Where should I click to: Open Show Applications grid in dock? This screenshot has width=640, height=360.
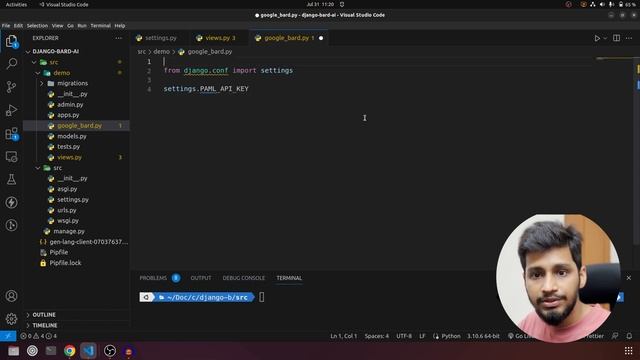point(629,351)
